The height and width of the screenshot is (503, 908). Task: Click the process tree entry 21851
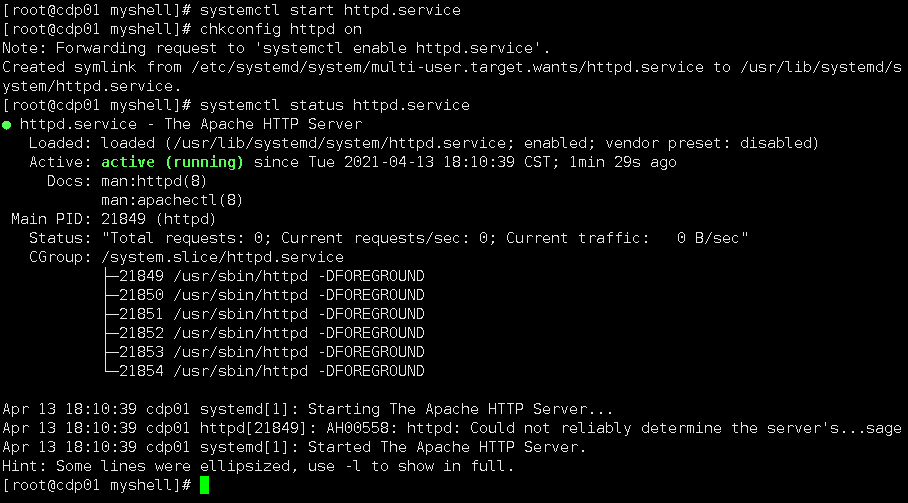click(272, 314)
